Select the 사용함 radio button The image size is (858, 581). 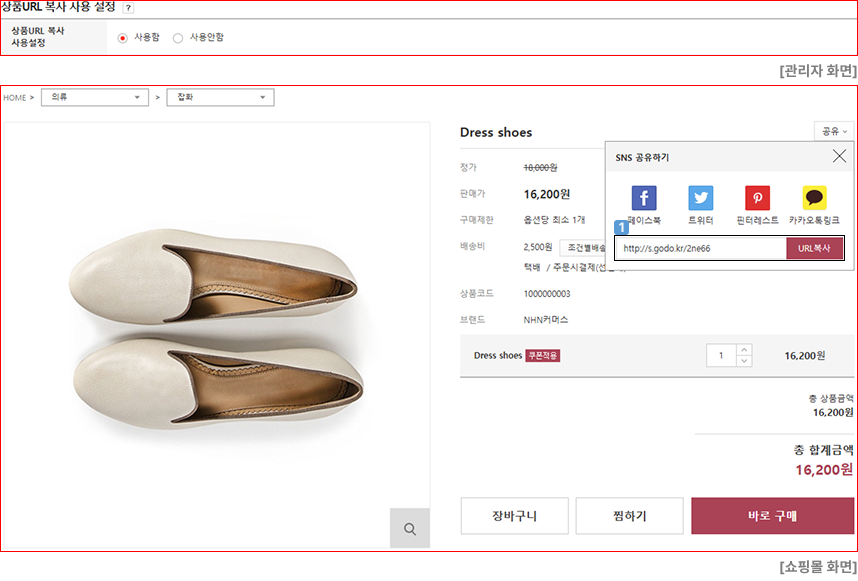point(123,38)
